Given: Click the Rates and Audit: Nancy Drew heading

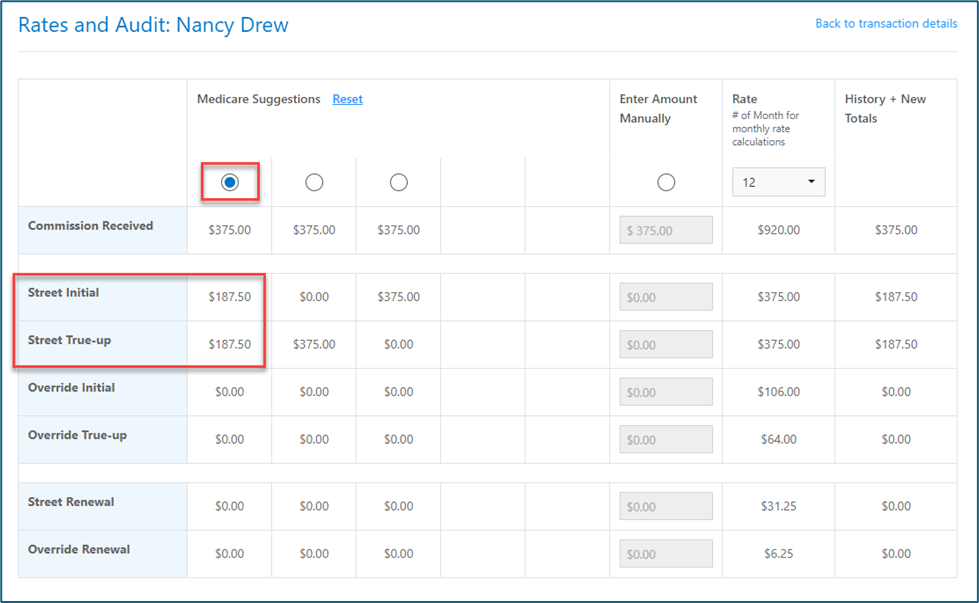Looking at the screenshot, I should click(153, 25).
